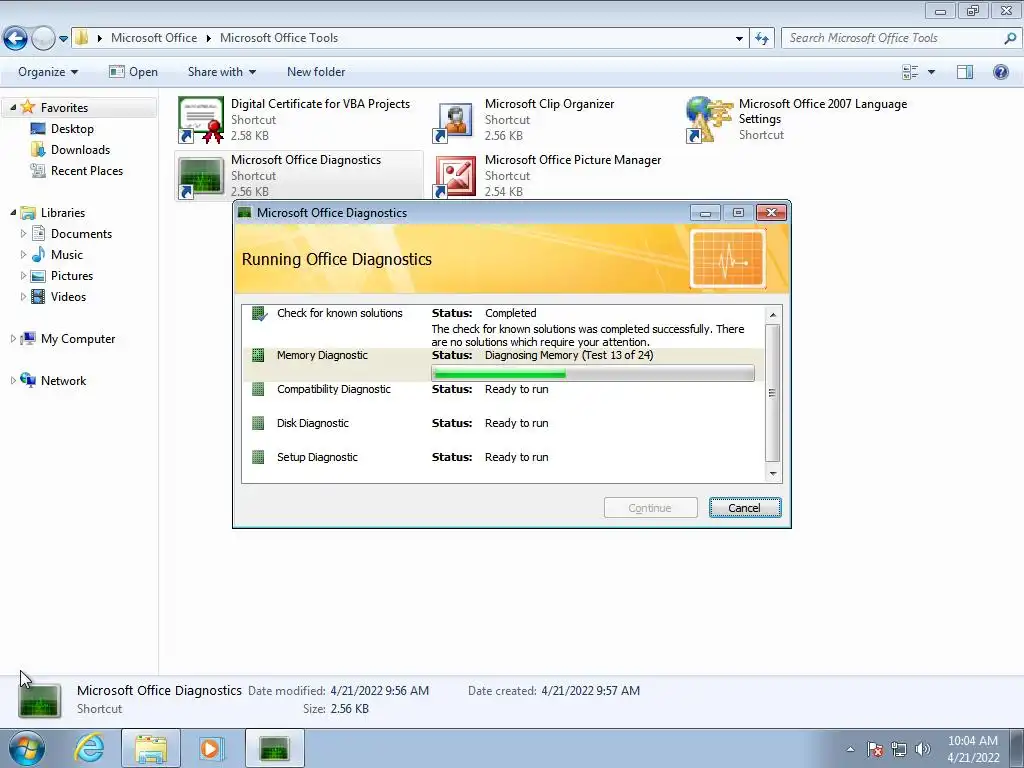Click New folder in the toolbar

click(316, 72)
